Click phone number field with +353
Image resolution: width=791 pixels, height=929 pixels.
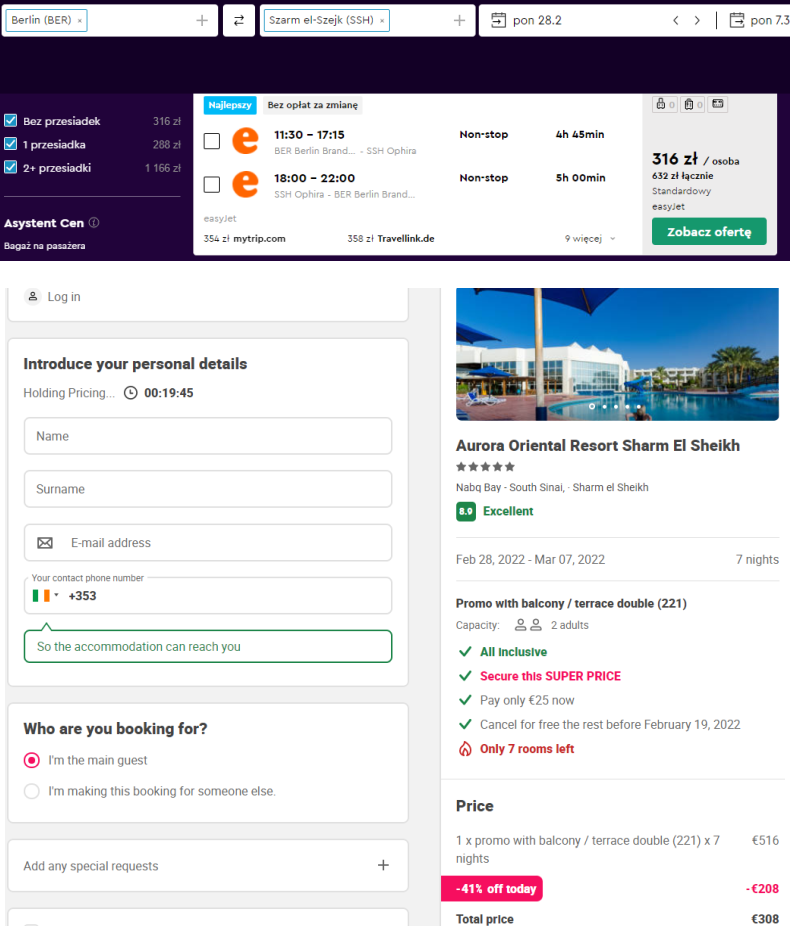coord(208,595)
